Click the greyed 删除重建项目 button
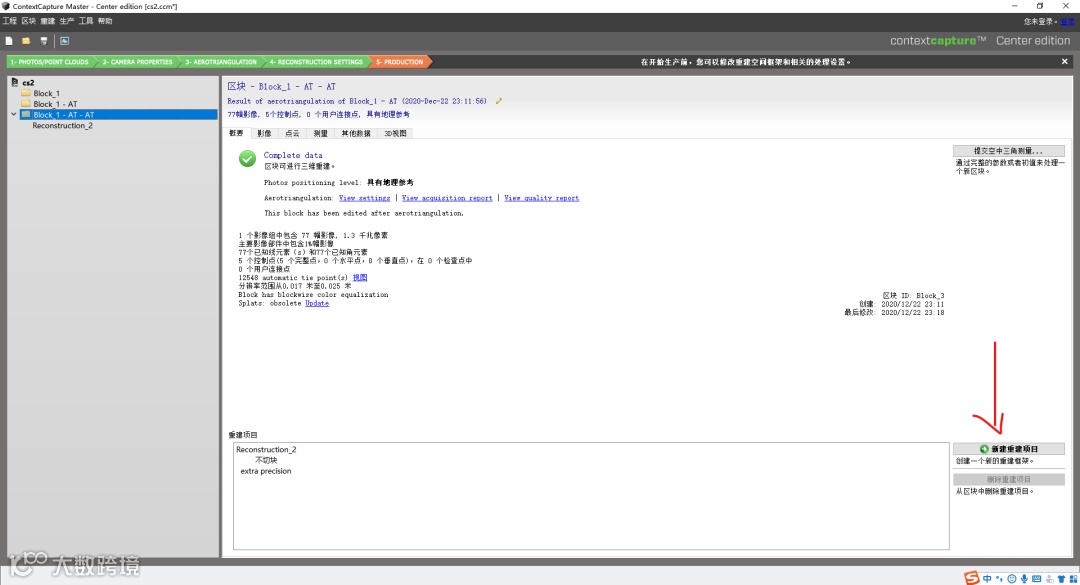 [1008, 479]
